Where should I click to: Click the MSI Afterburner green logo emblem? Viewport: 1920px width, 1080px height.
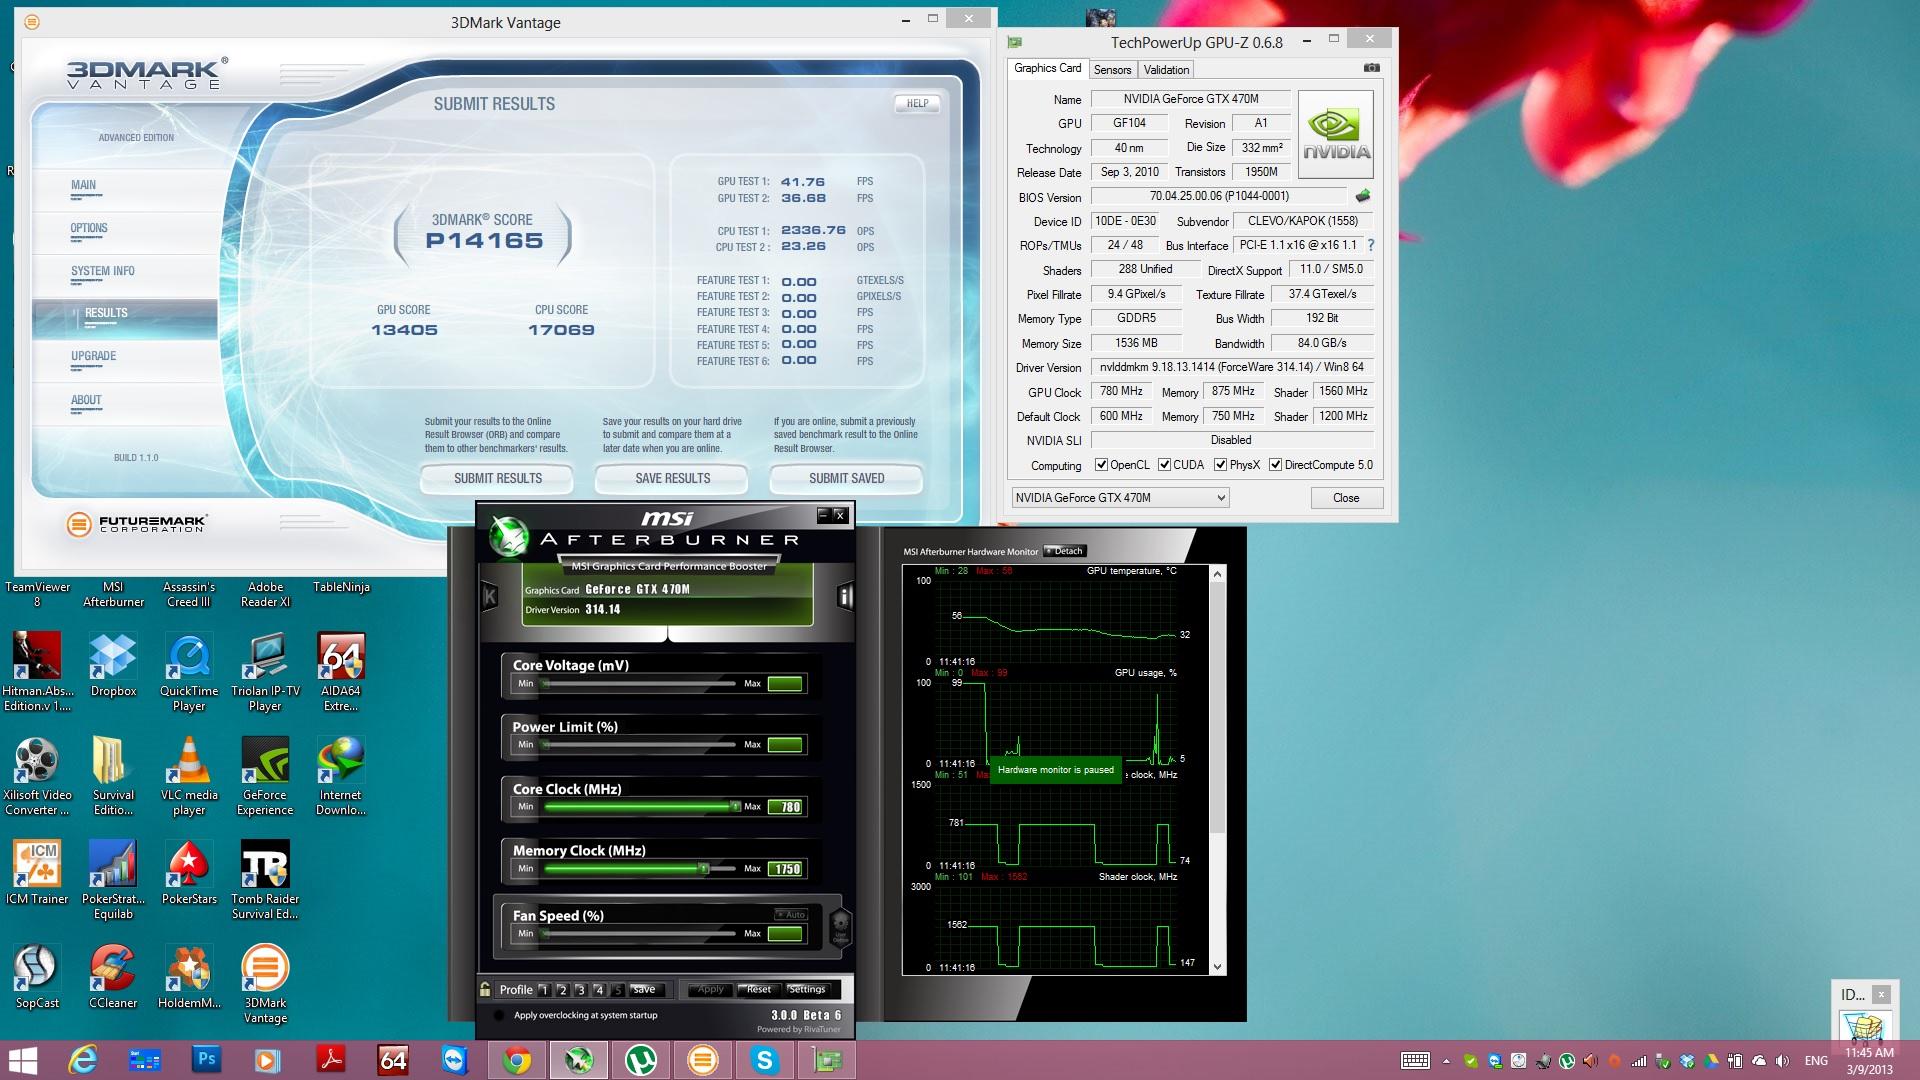tap(509, 537)
